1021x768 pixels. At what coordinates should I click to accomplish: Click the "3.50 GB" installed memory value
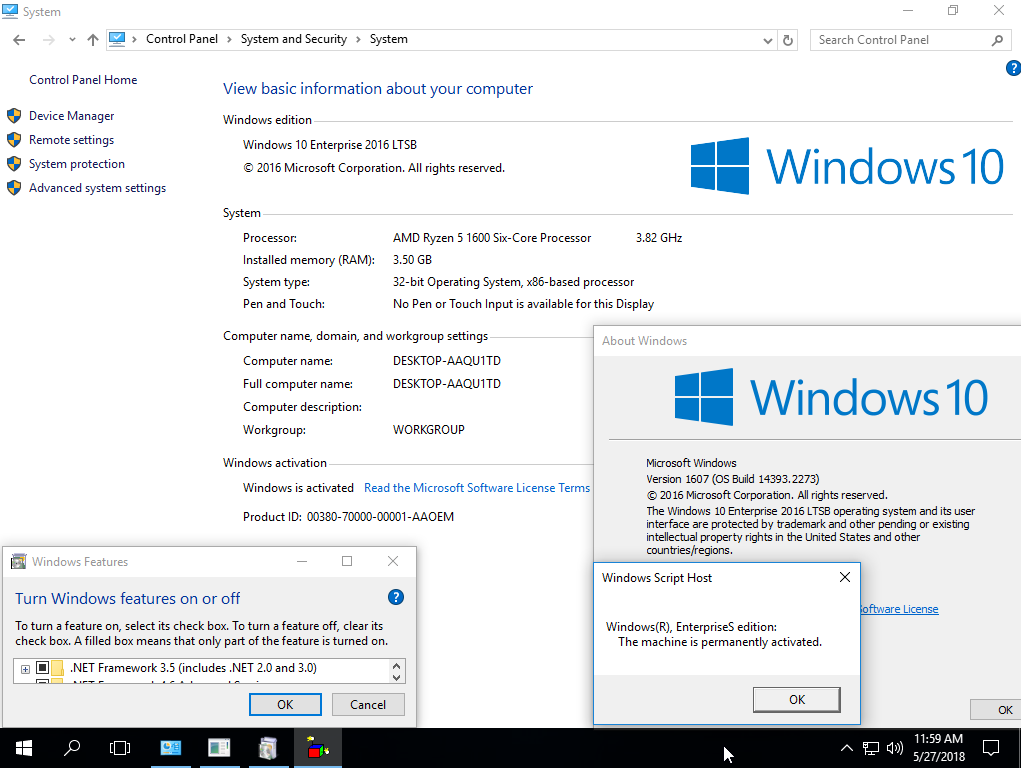tap(412, 260)
